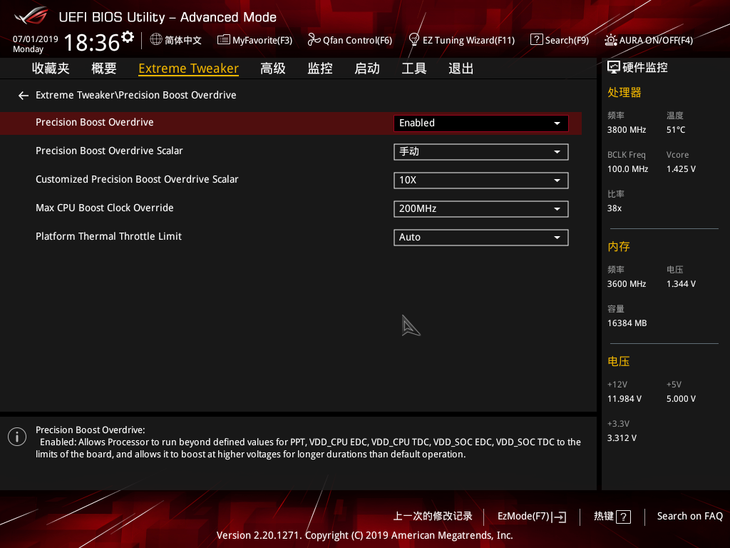Click the 5.000 V reading
Image resolution: width=730 pixels, height=548 pixels.
(x=681, y=399)
